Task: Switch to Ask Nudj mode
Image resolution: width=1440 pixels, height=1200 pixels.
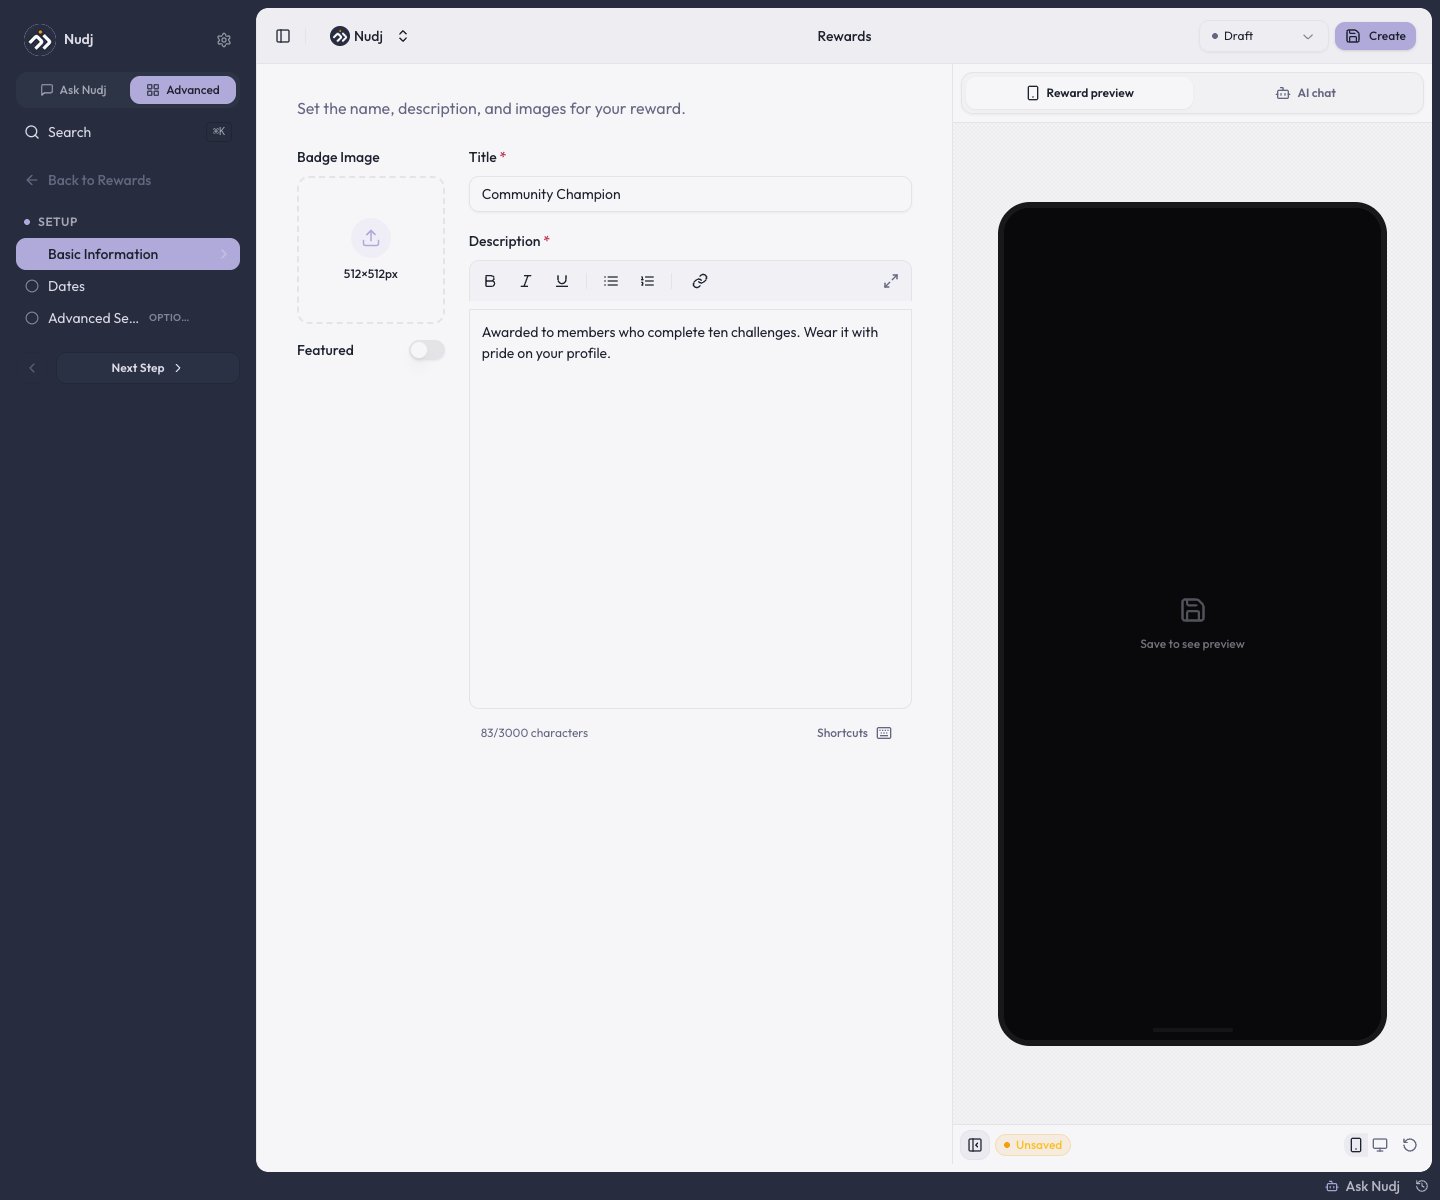Action: [73, 90]
